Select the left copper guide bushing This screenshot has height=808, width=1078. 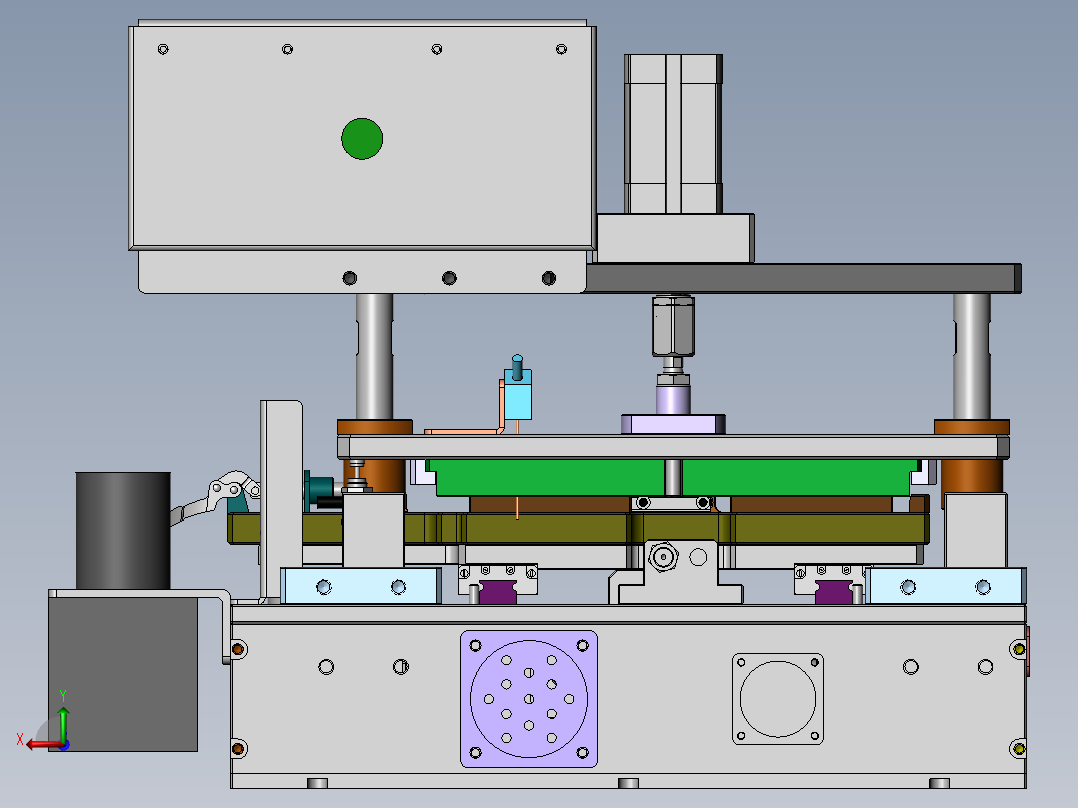click(375, 427)
